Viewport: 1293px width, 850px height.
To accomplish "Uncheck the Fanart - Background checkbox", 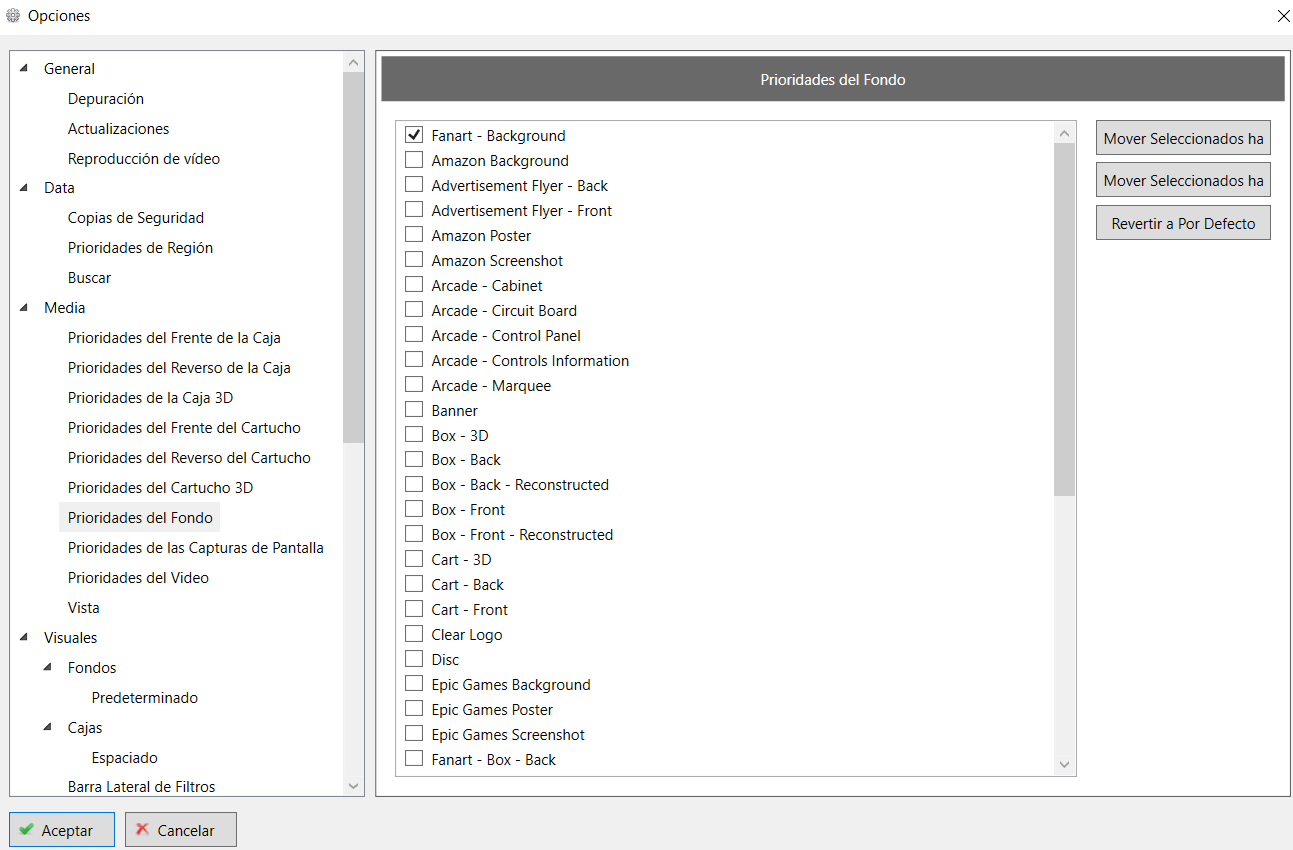I will click(x=414, y=135).
